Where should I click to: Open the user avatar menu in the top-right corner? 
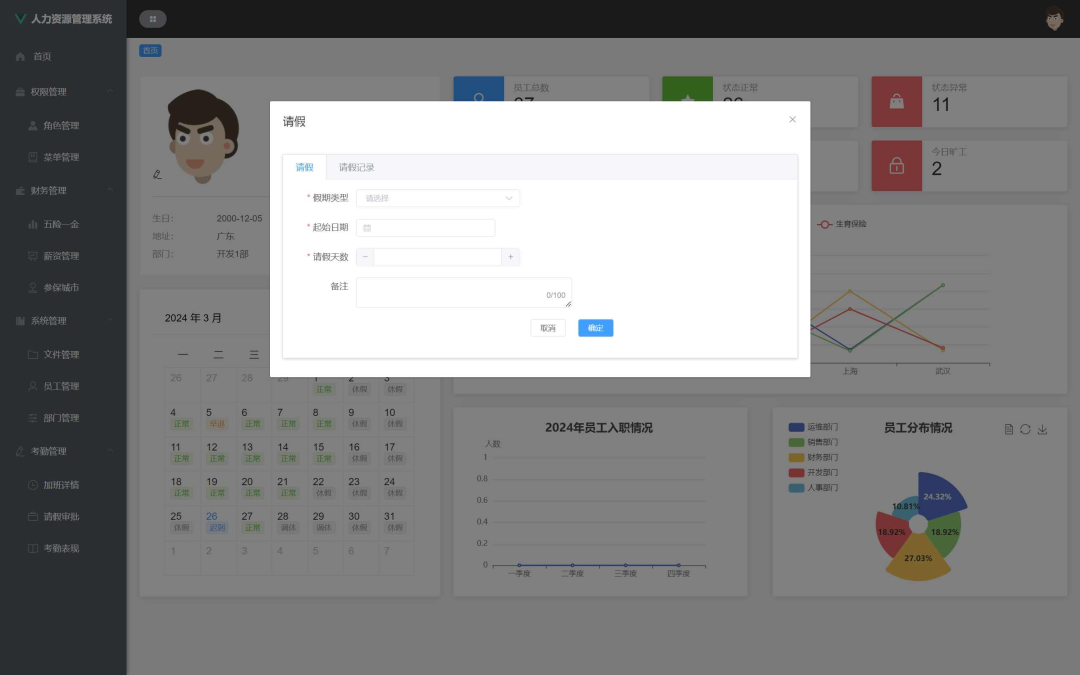[1053, 19]
